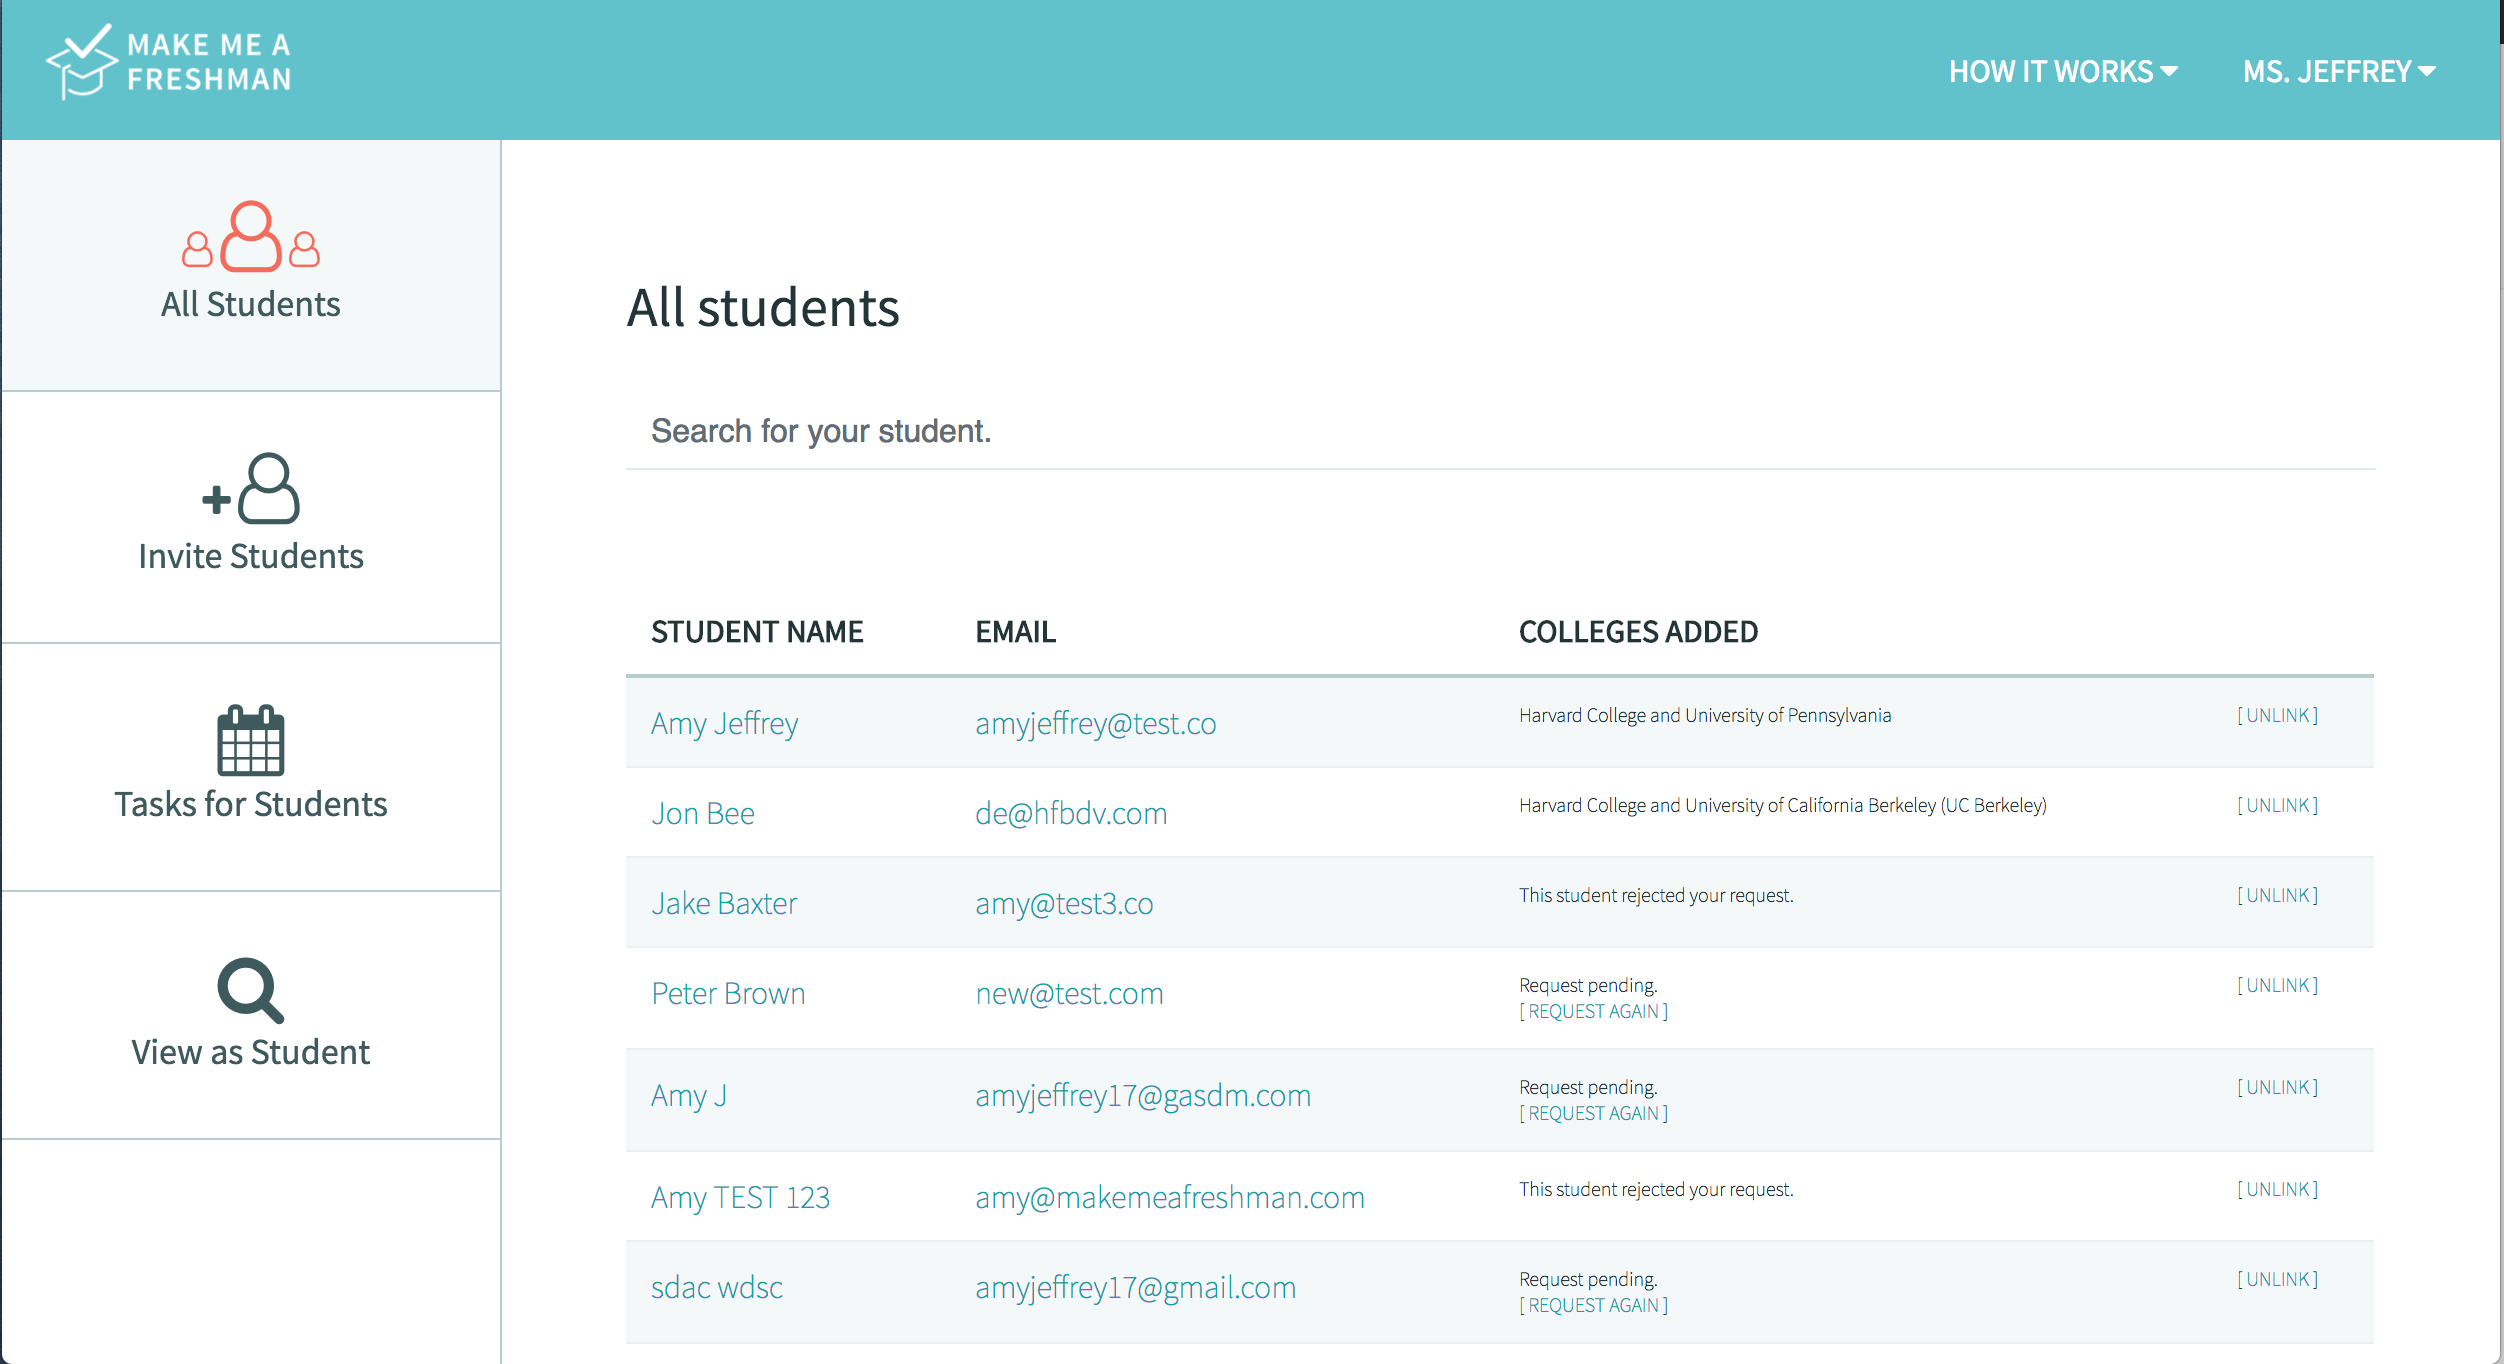This screenshot has height=1364, width=2504.
Task: Click the Make Me A Freshman logo
Action: tap(170, 62)
